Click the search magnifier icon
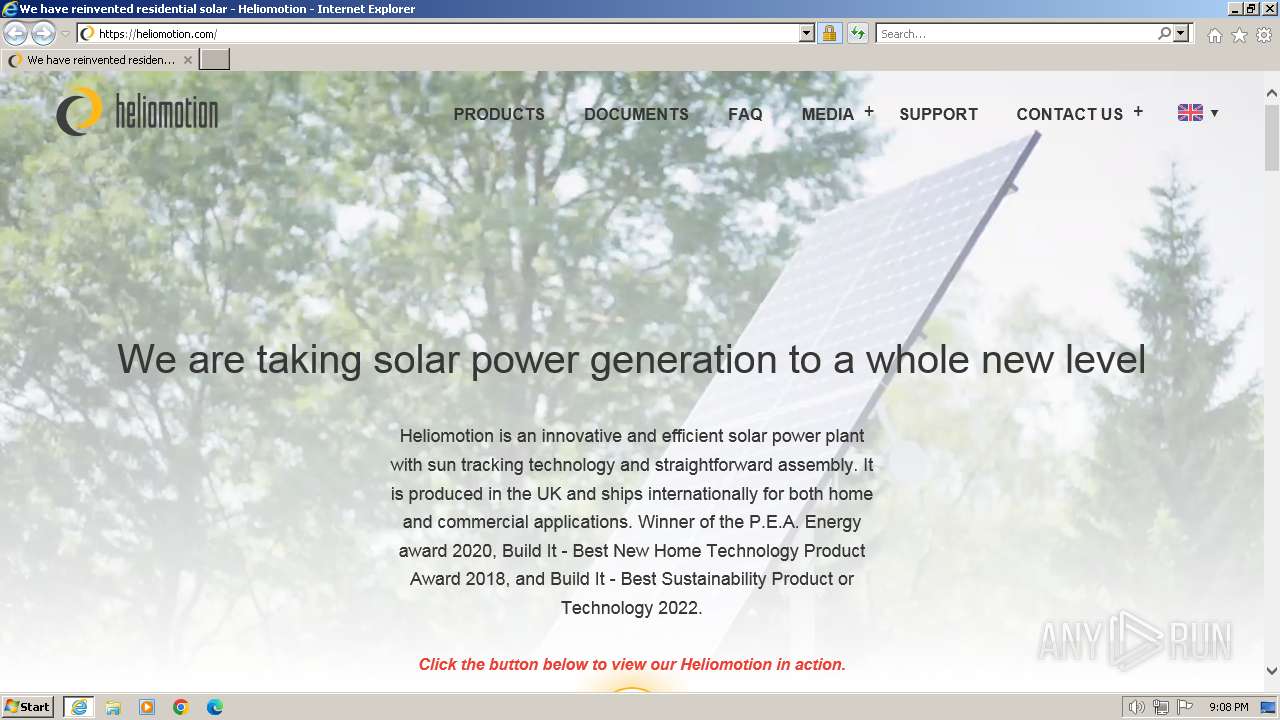The height and width of the screenshot is (720, 1280). pos(1164,34)
